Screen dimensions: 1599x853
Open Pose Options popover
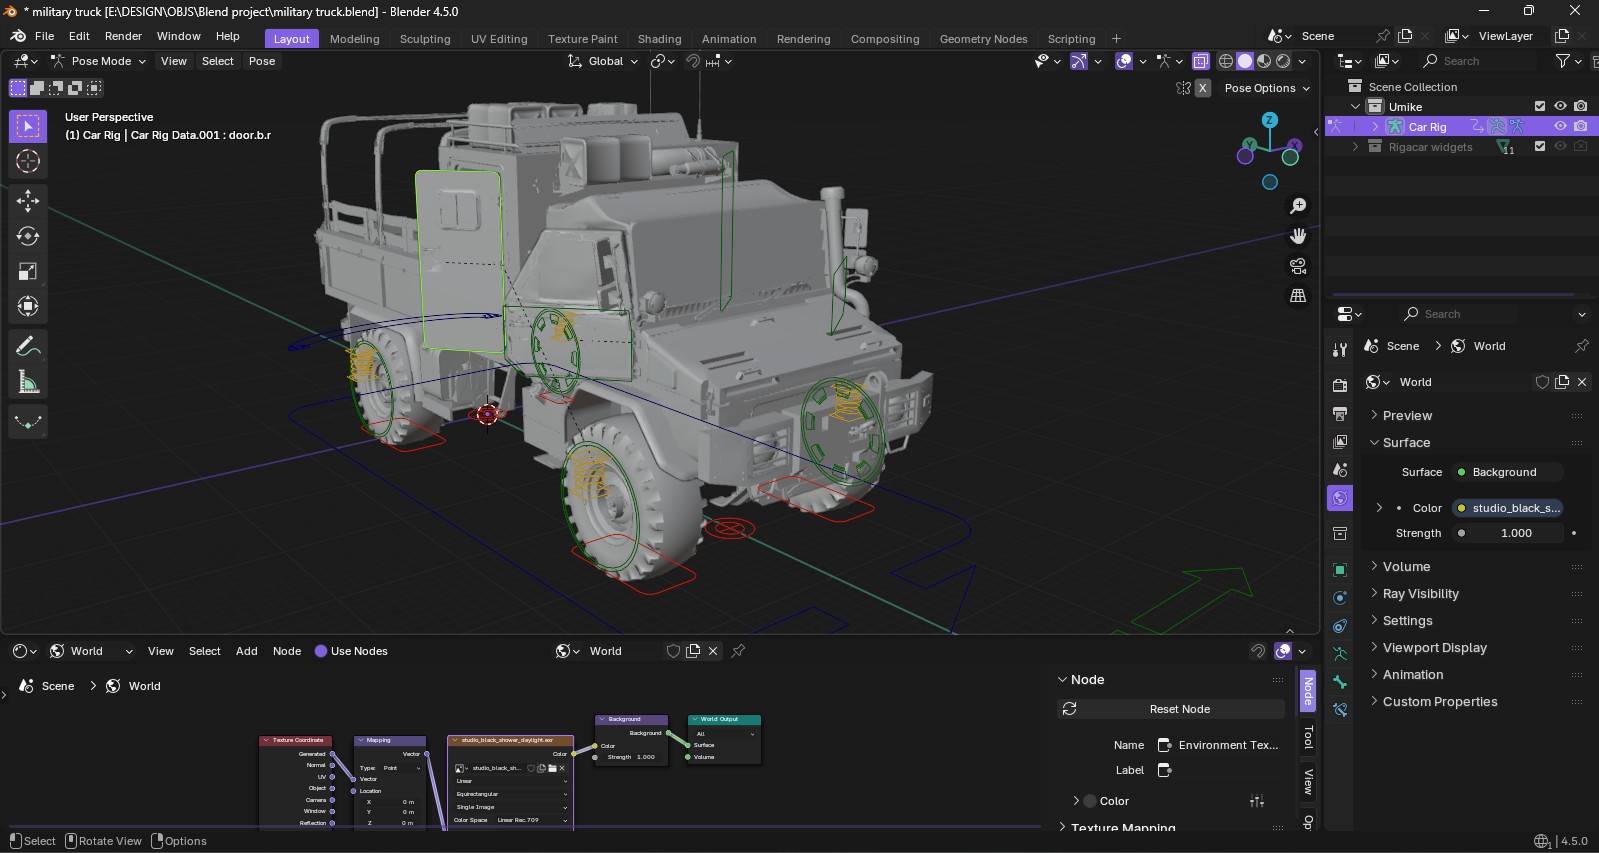[1267, 88]
